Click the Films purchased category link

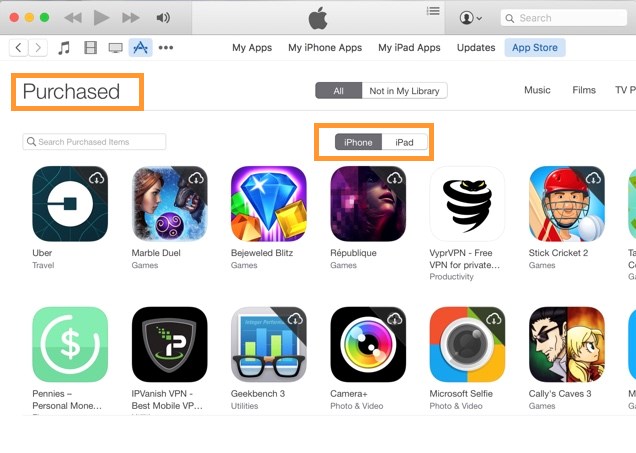tap(584, 90)
